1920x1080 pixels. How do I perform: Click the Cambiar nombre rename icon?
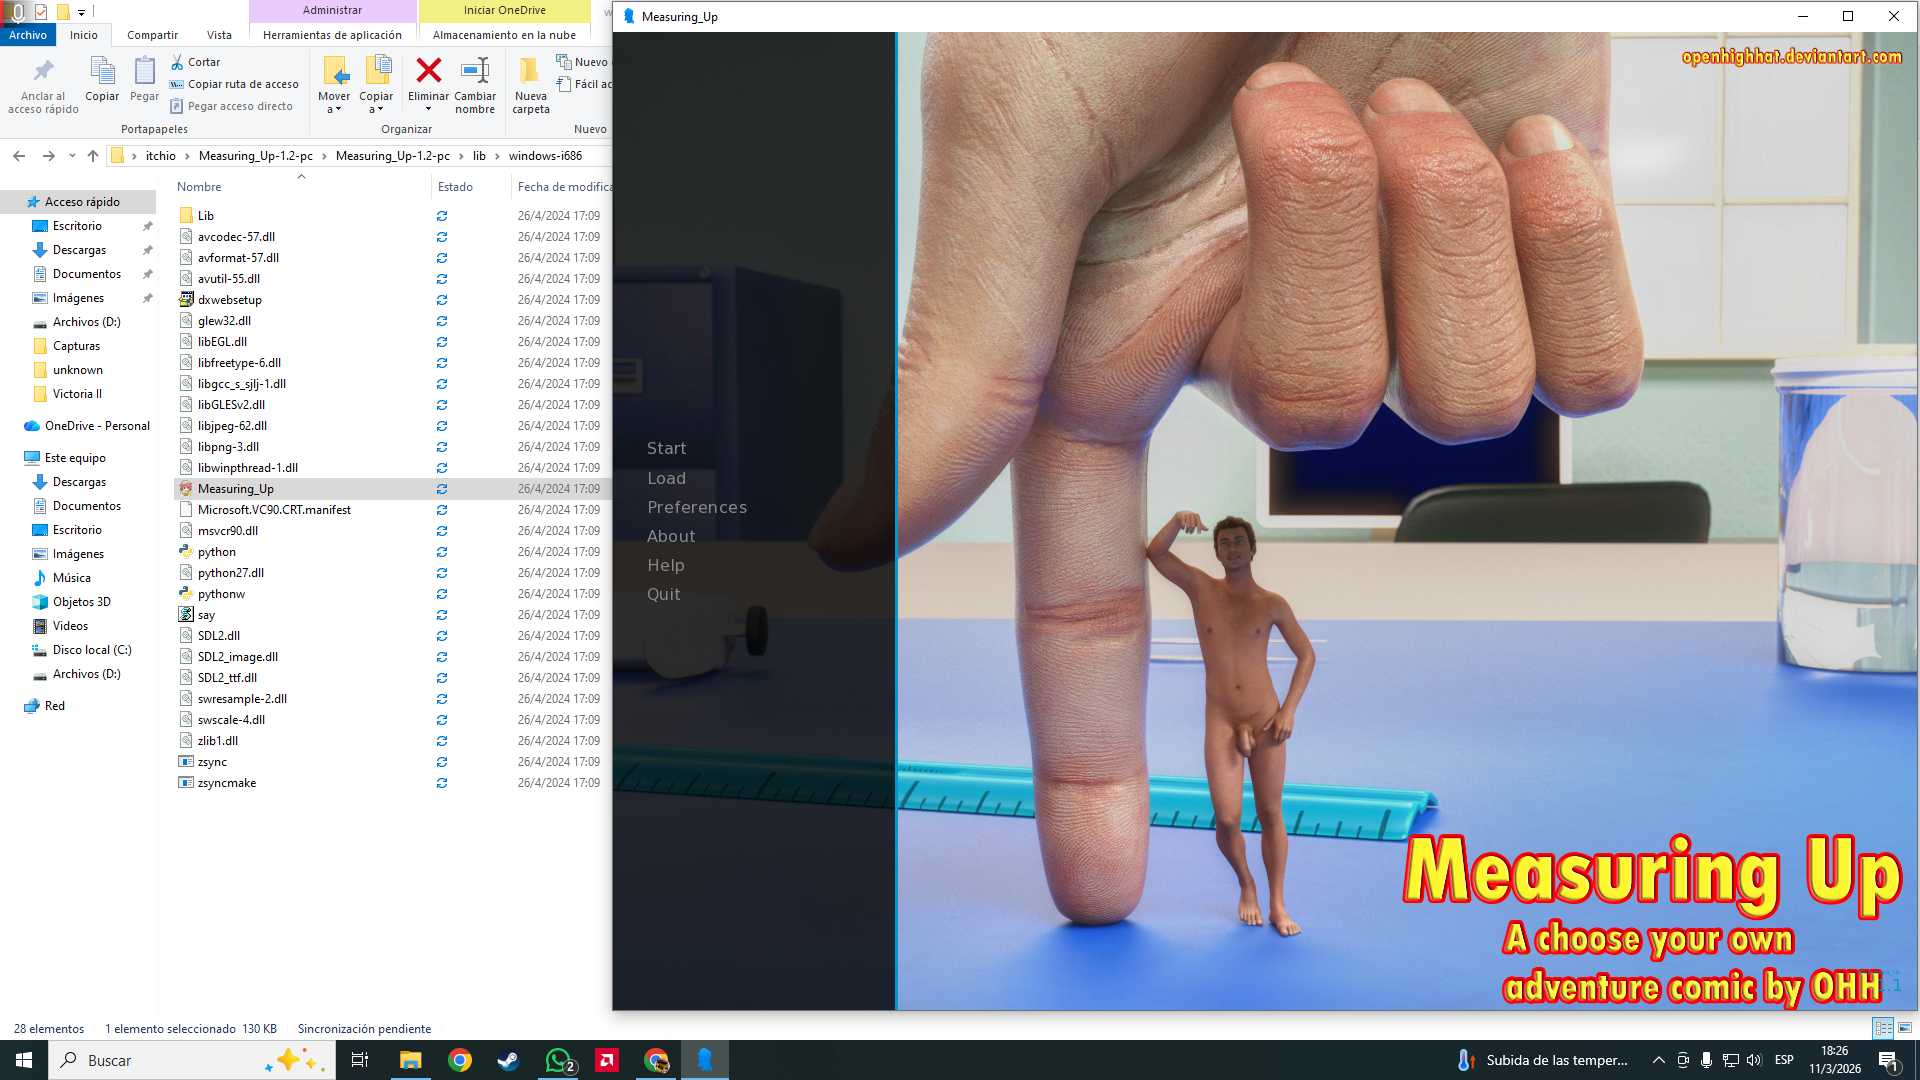pyautogui.click(x=475, y=71)
